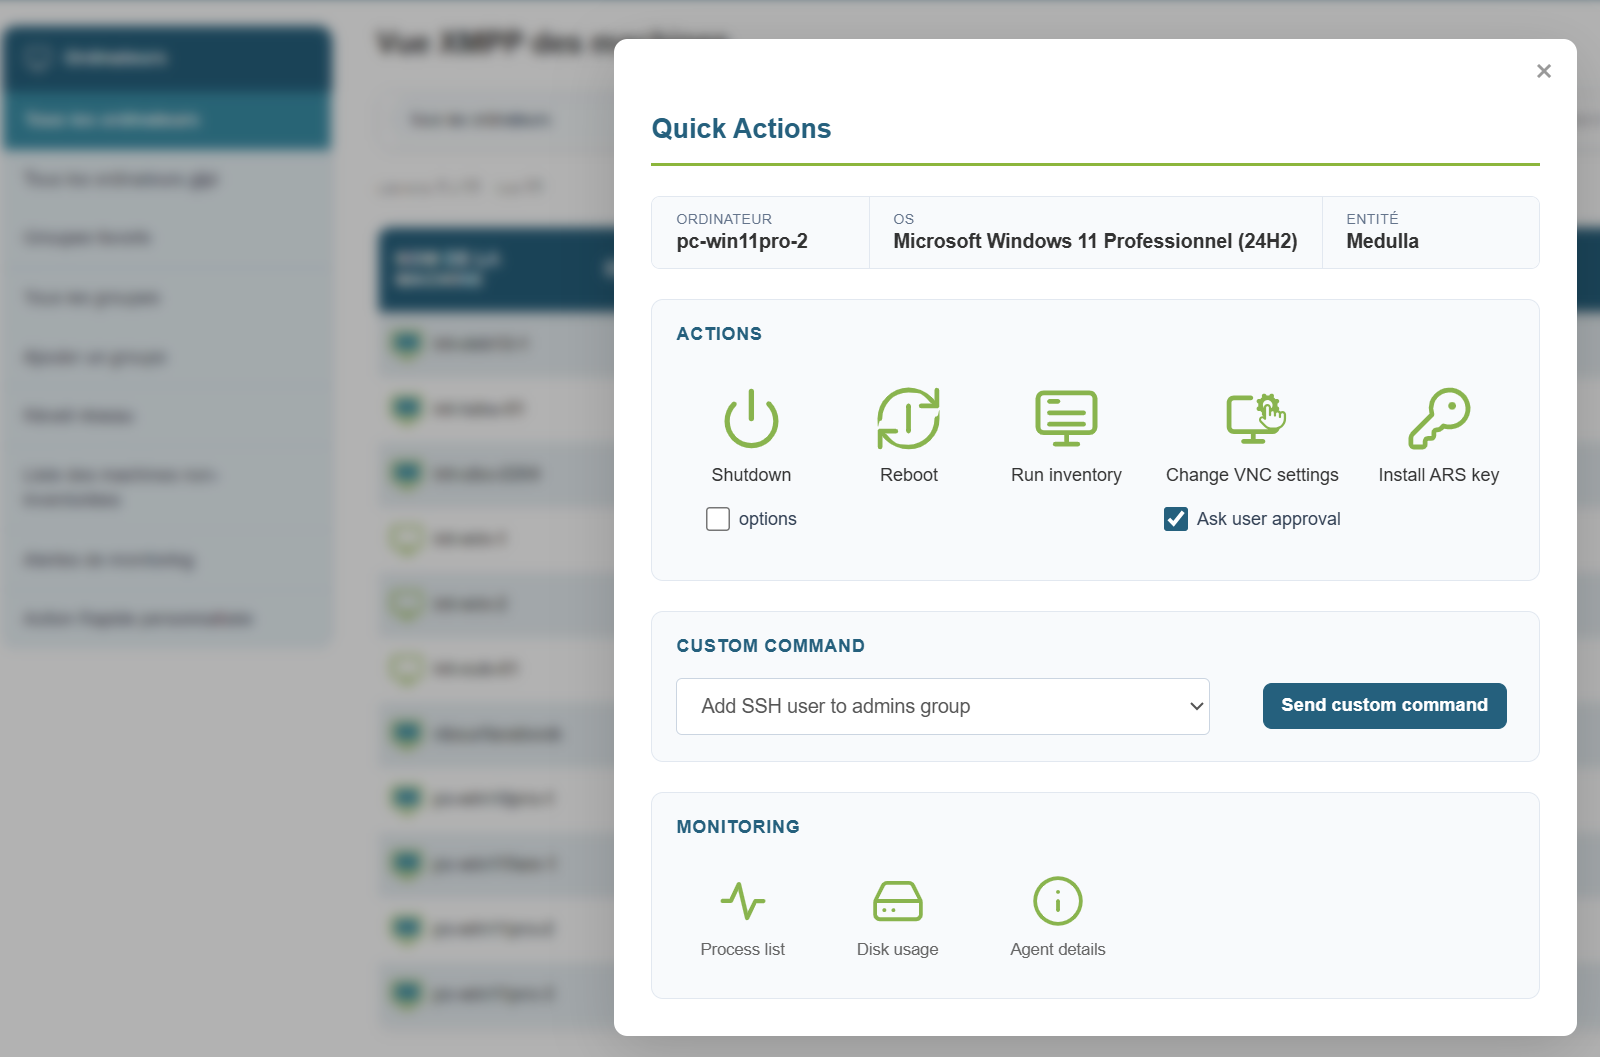Start Run inventory action
This screenshot has height=1057, width=1600.
click(x=1066, y=418)
